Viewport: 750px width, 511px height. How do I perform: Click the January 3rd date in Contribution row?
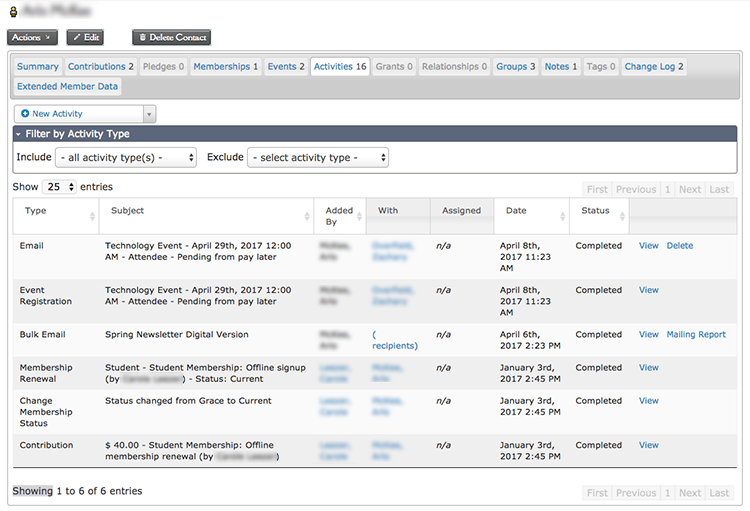click(x=530, y=451)
